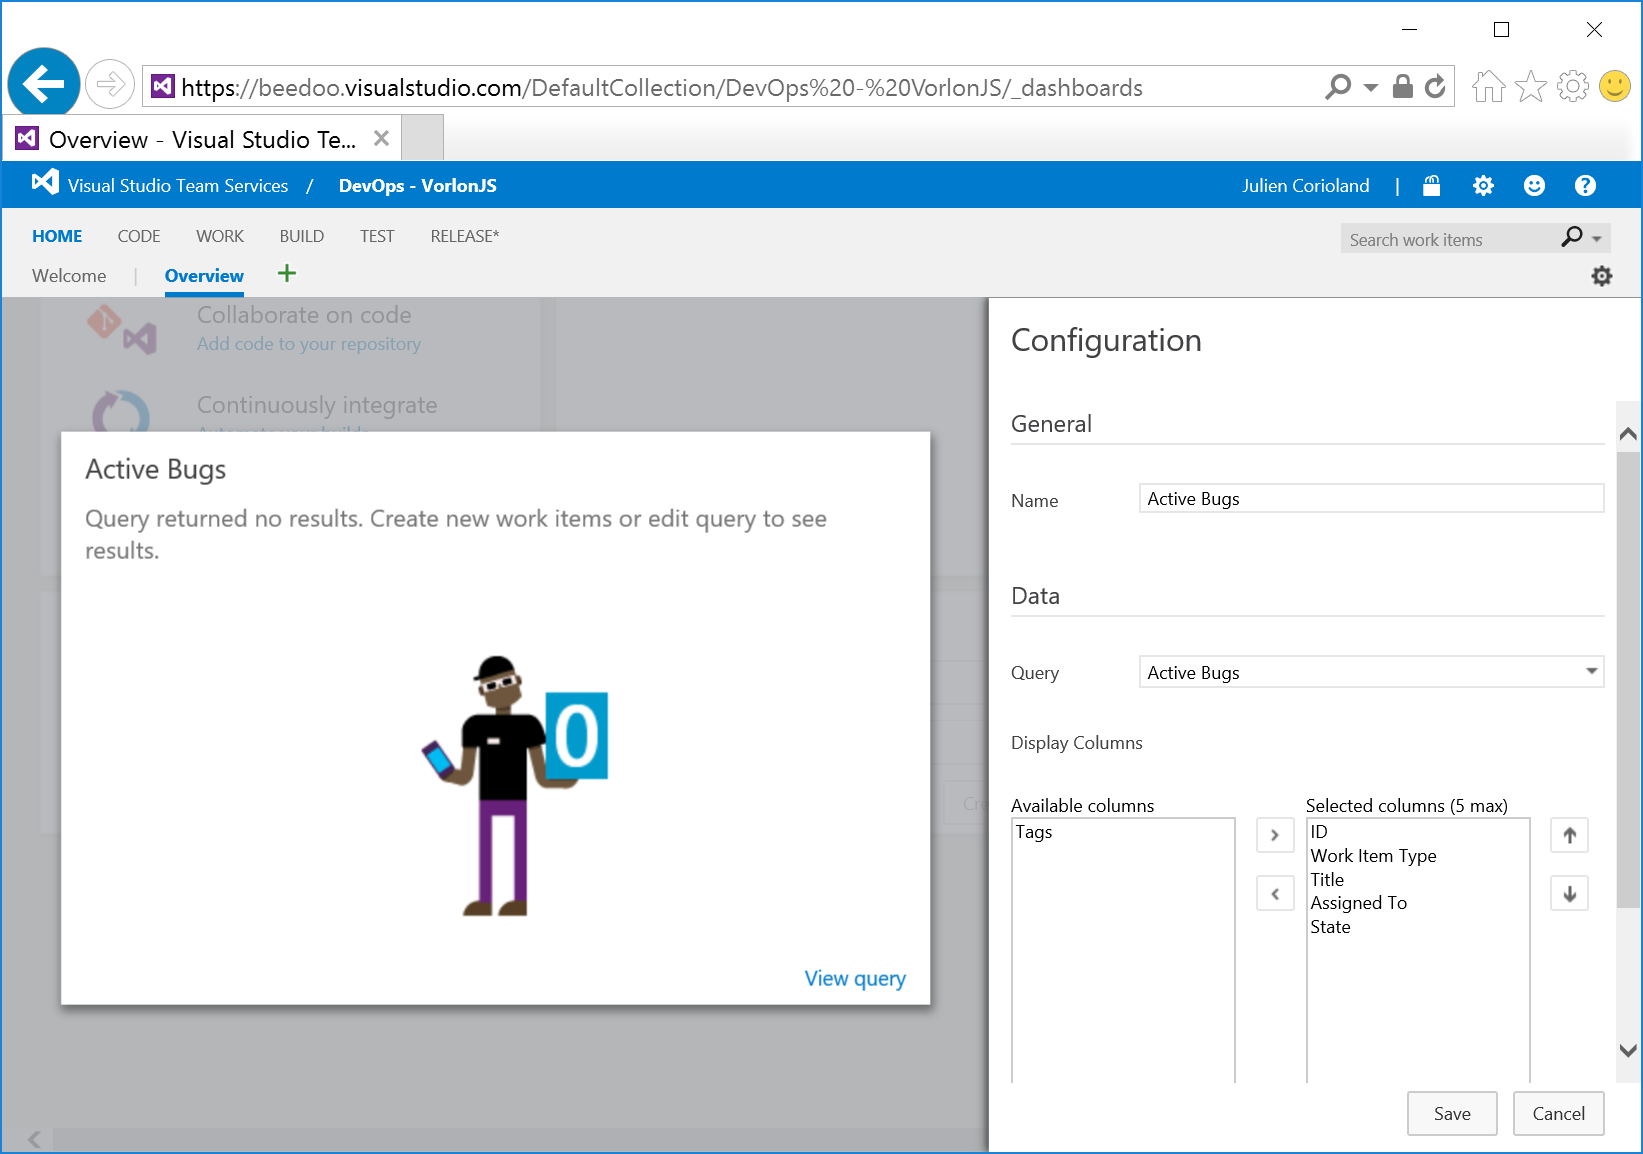Click the left arrow to remove a selected column

pos(1274,893)
